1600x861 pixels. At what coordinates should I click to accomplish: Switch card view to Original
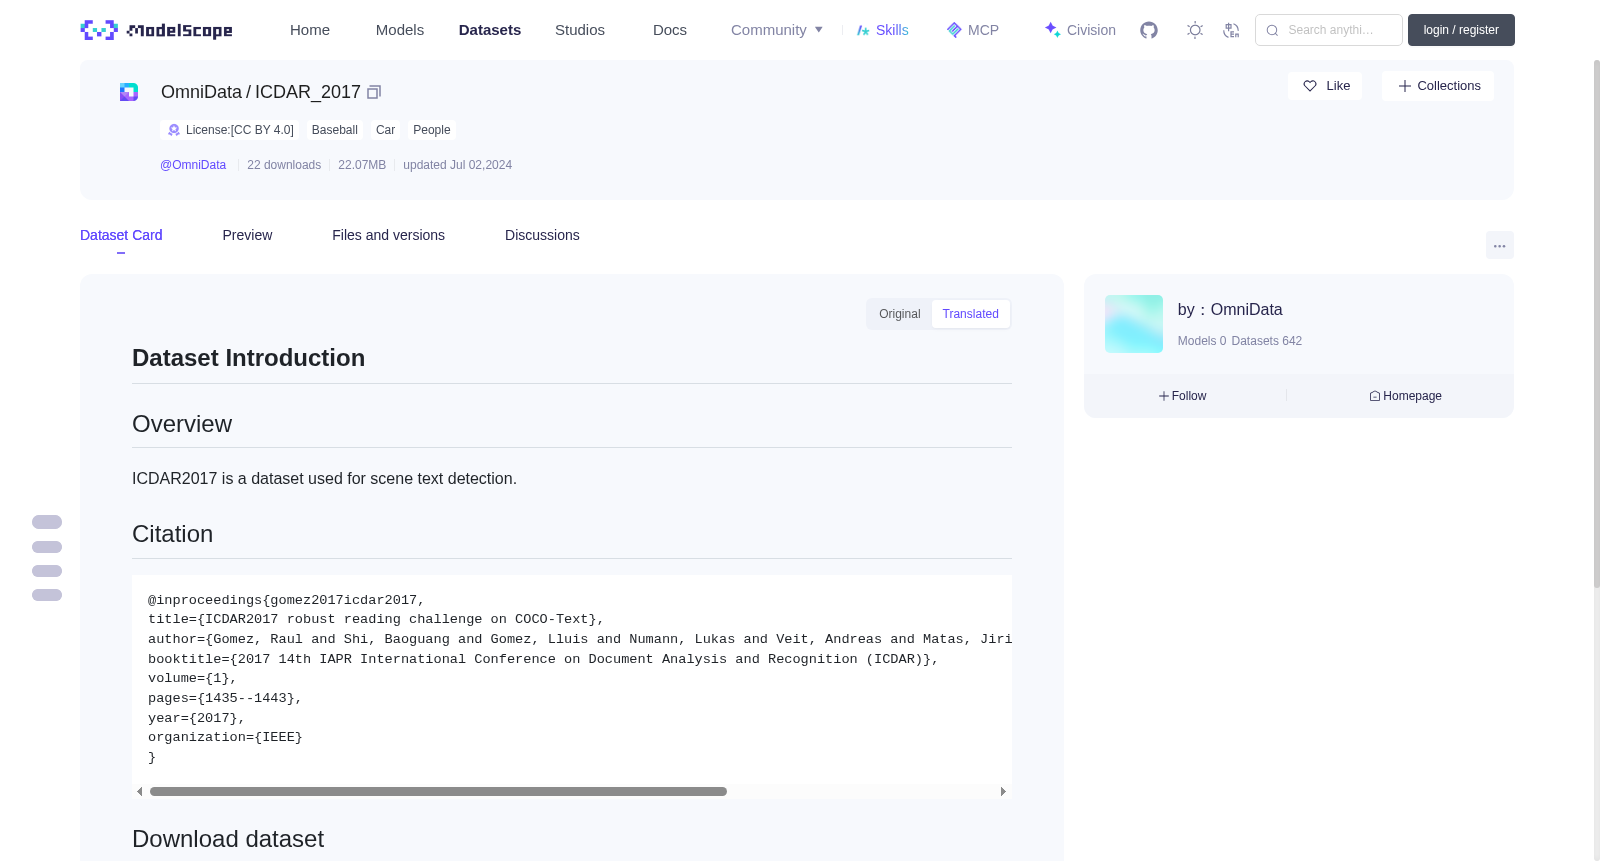[x=900, y=314]
